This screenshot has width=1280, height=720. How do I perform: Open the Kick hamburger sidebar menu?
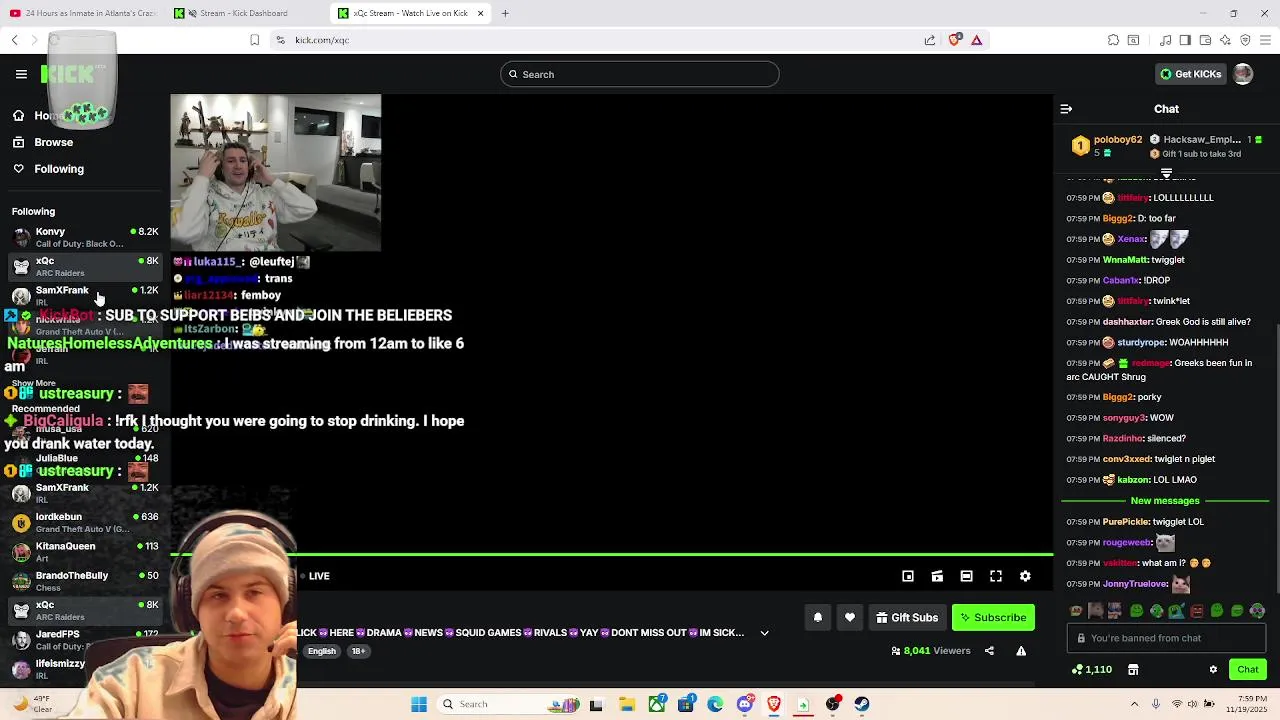(x=21, y=74)
